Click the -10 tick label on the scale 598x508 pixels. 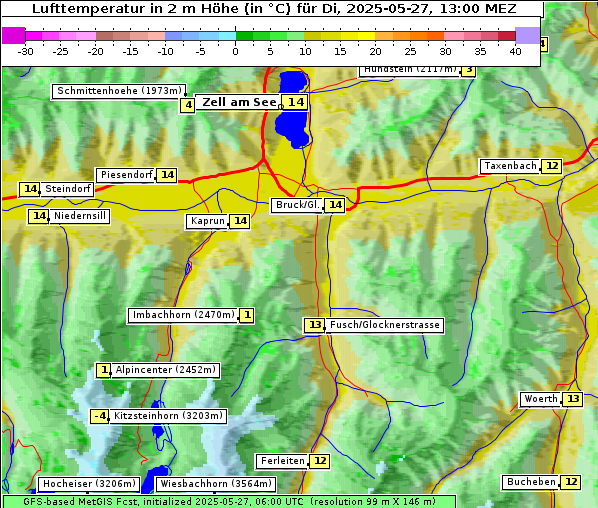tap(165, 51)
